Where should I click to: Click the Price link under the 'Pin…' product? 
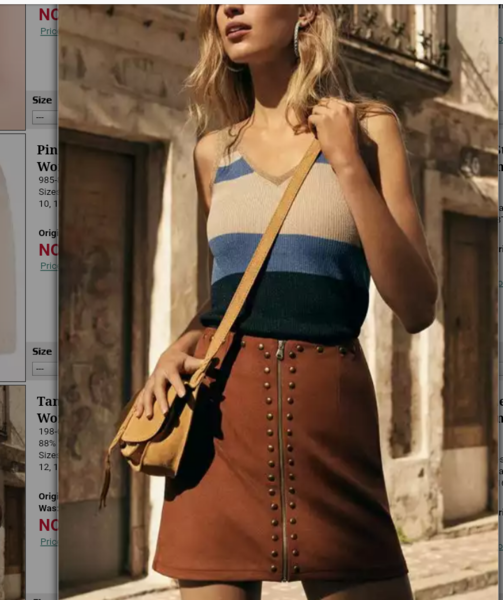49,266
